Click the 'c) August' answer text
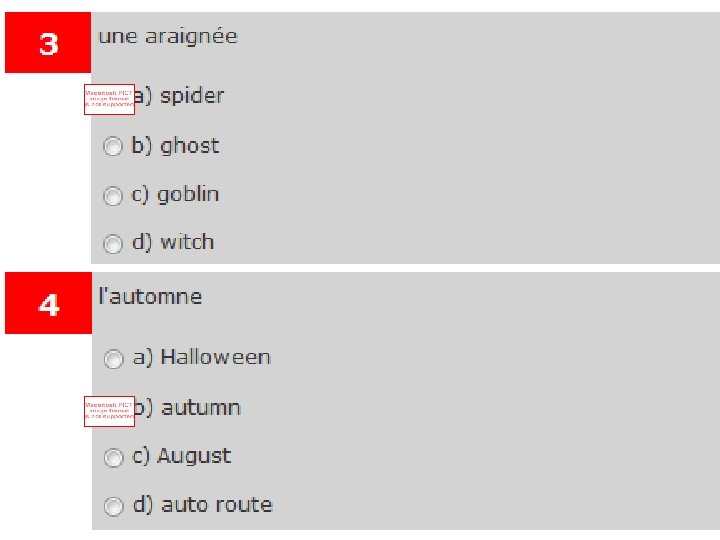This screenshot has height=540, width=720. (182, 456)
